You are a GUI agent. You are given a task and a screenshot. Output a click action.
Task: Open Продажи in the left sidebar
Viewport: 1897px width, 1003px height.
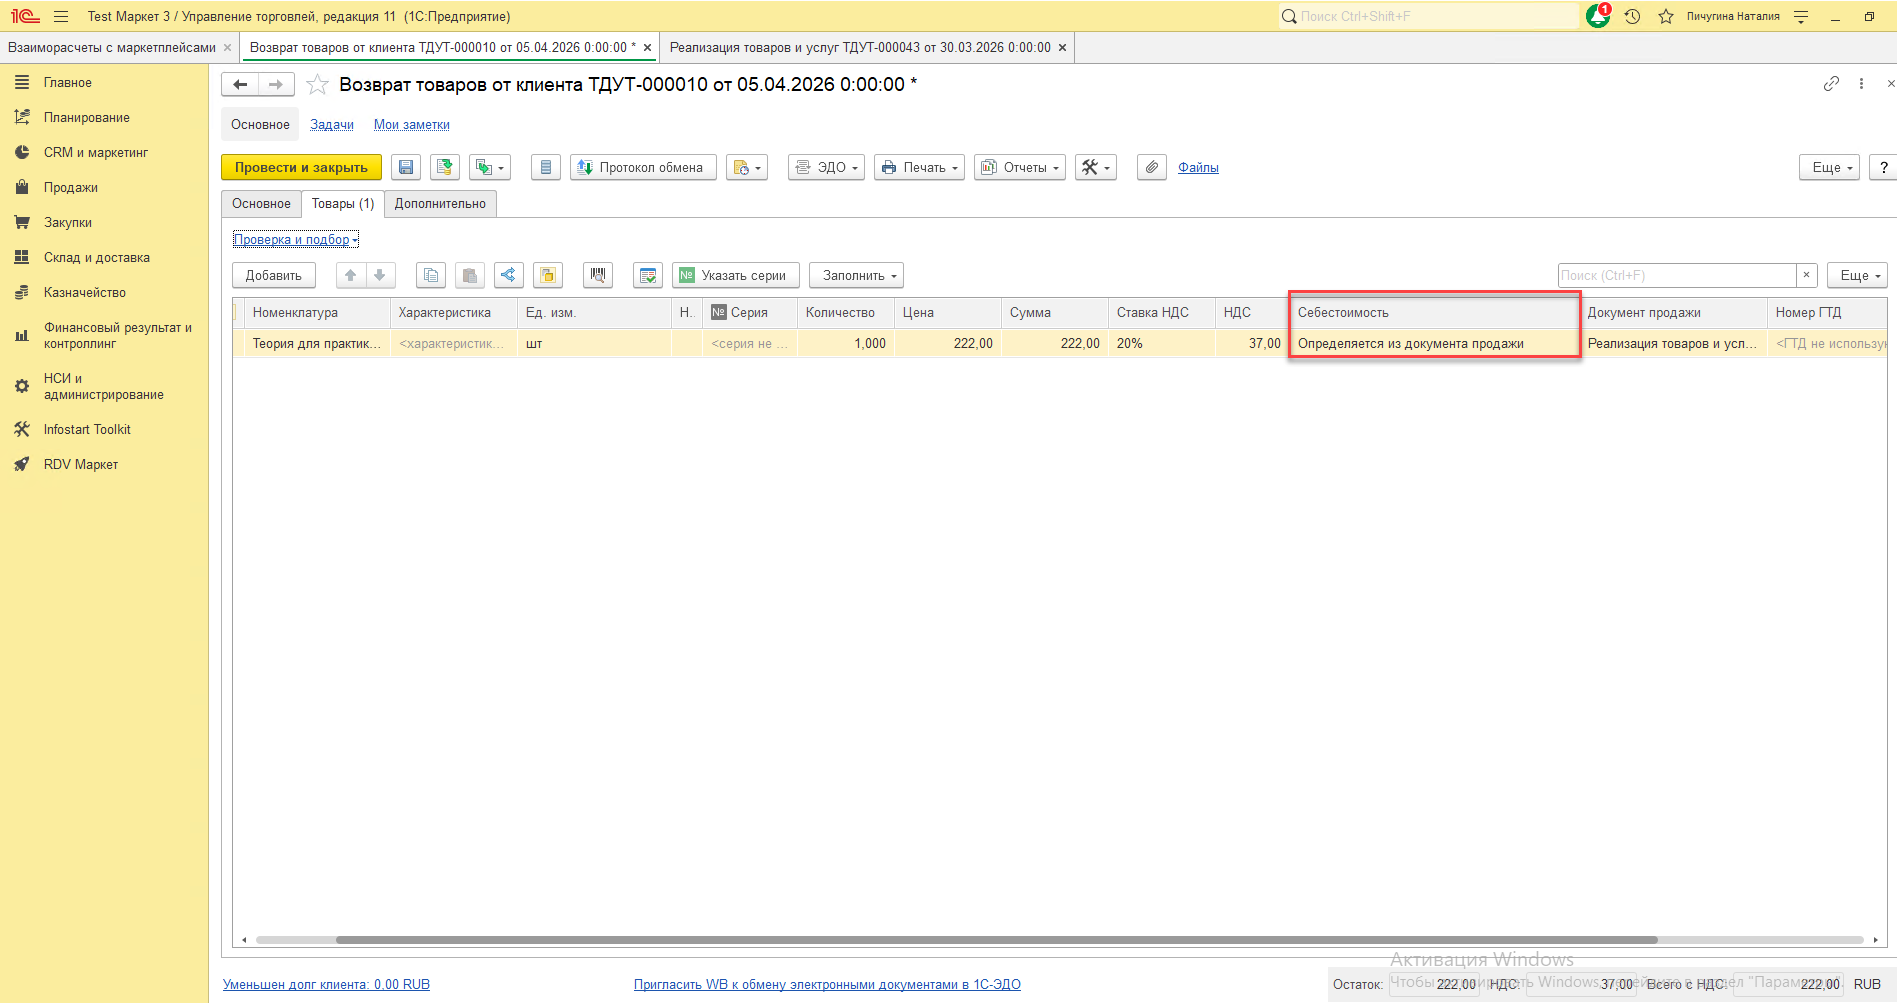(x=70, y=188)
